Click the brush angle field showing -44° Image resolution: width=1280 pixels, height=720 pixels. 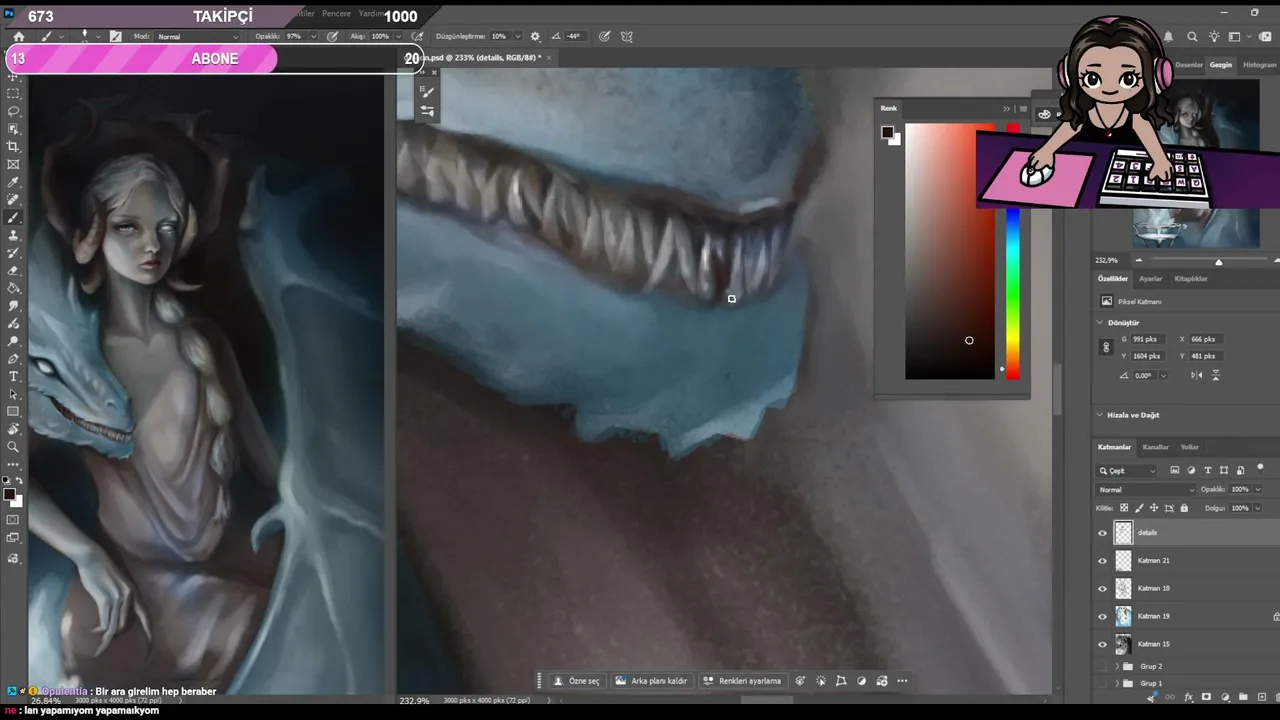[573, 37]
